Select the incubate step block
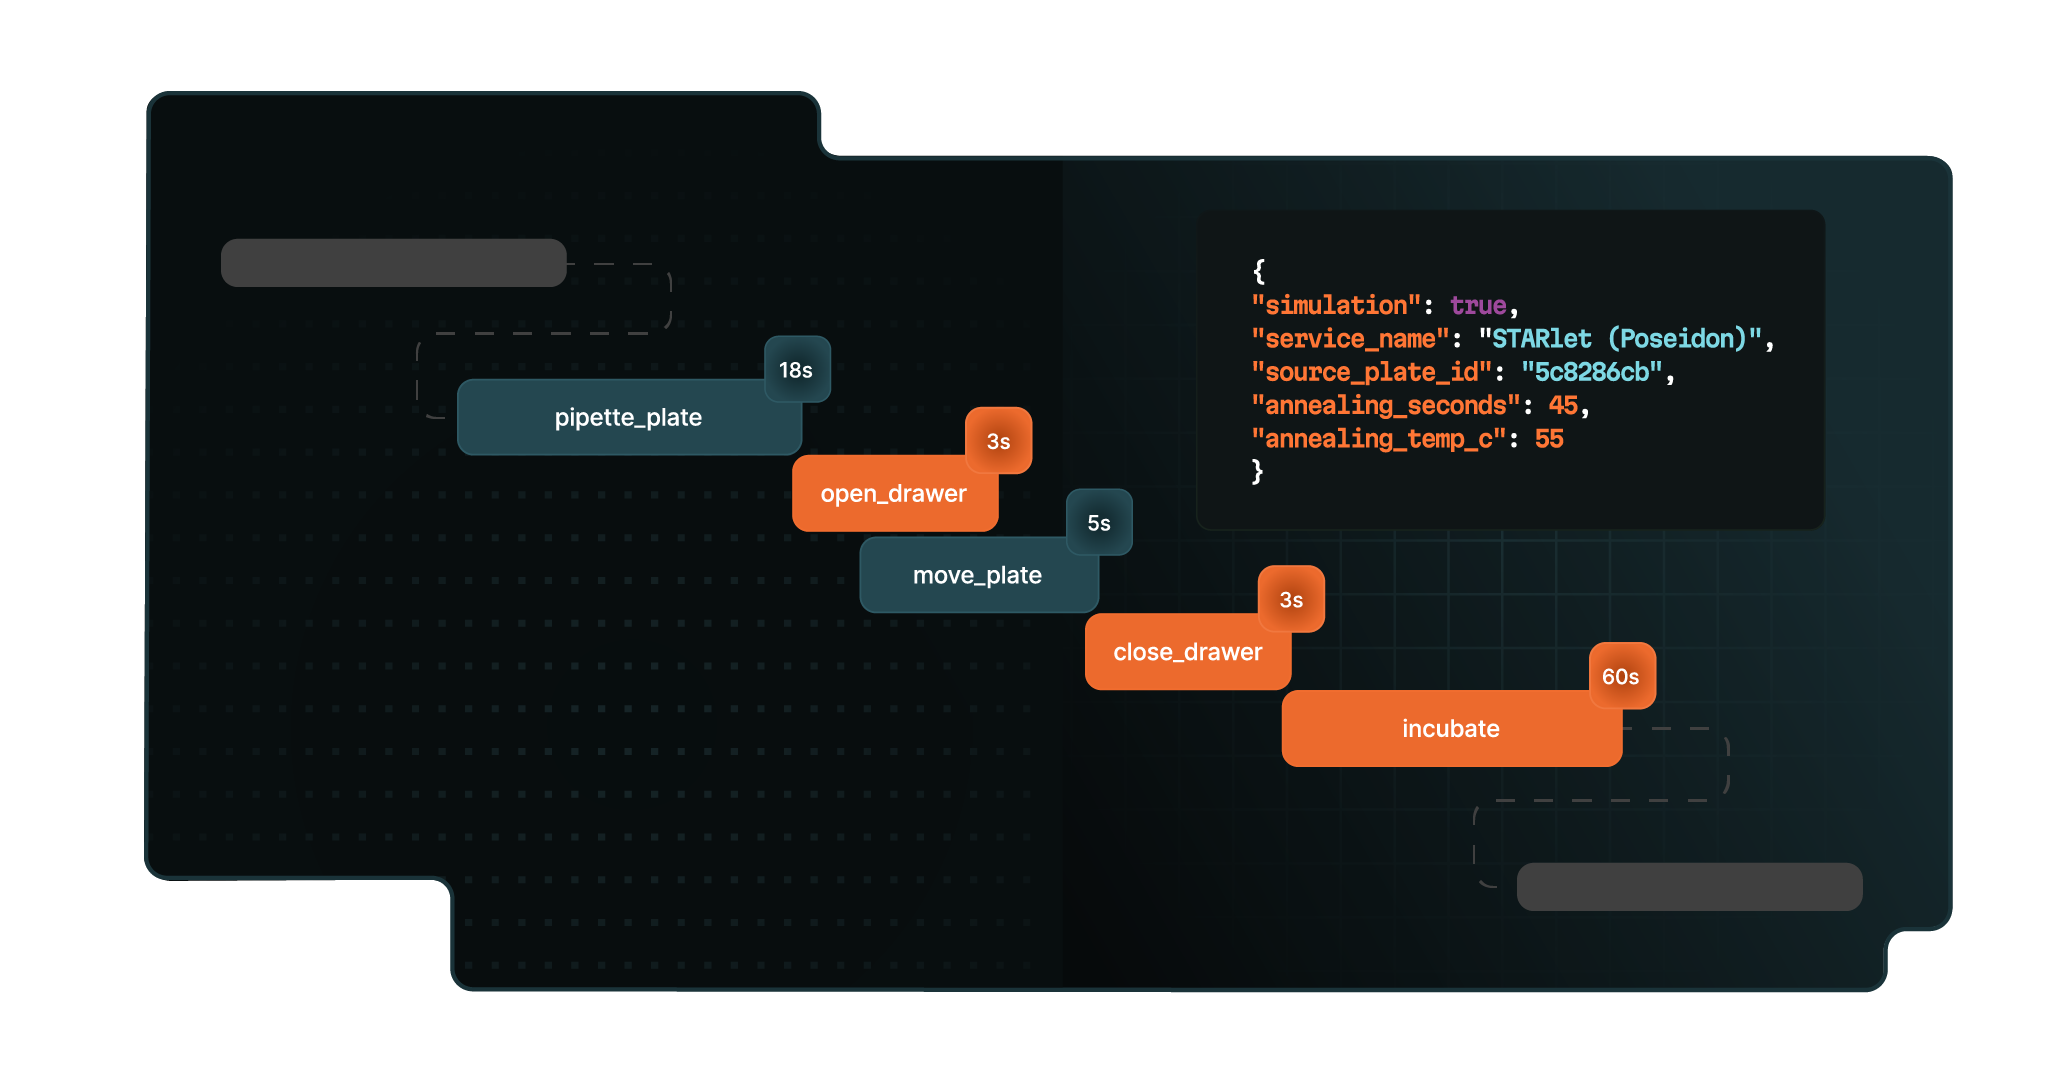This screenshot has height=1080, width=2072. point(1450,729)
